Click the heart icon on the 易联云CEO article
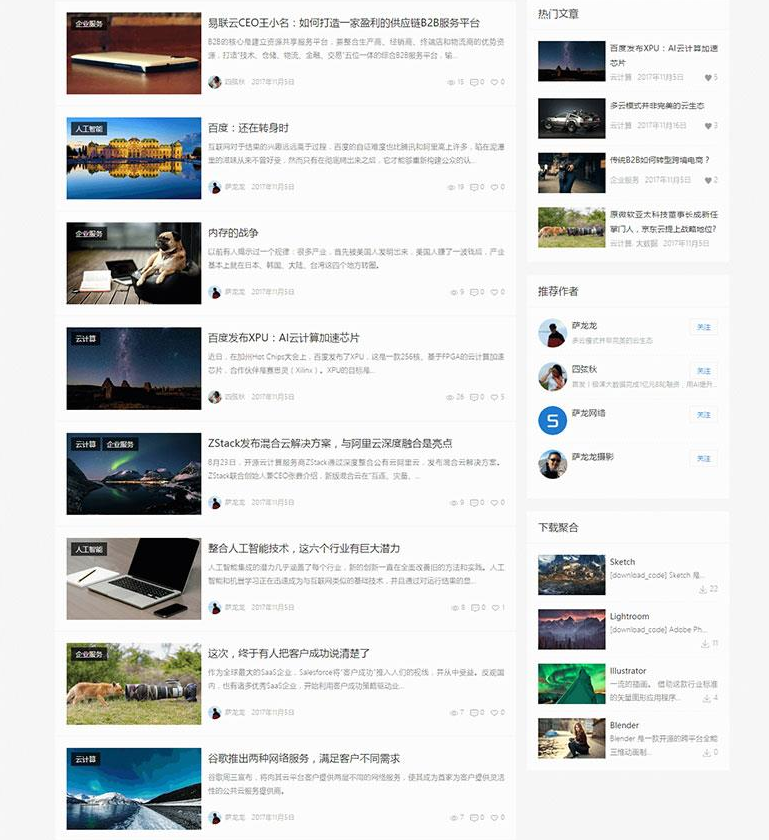 [x=493, y=82]
